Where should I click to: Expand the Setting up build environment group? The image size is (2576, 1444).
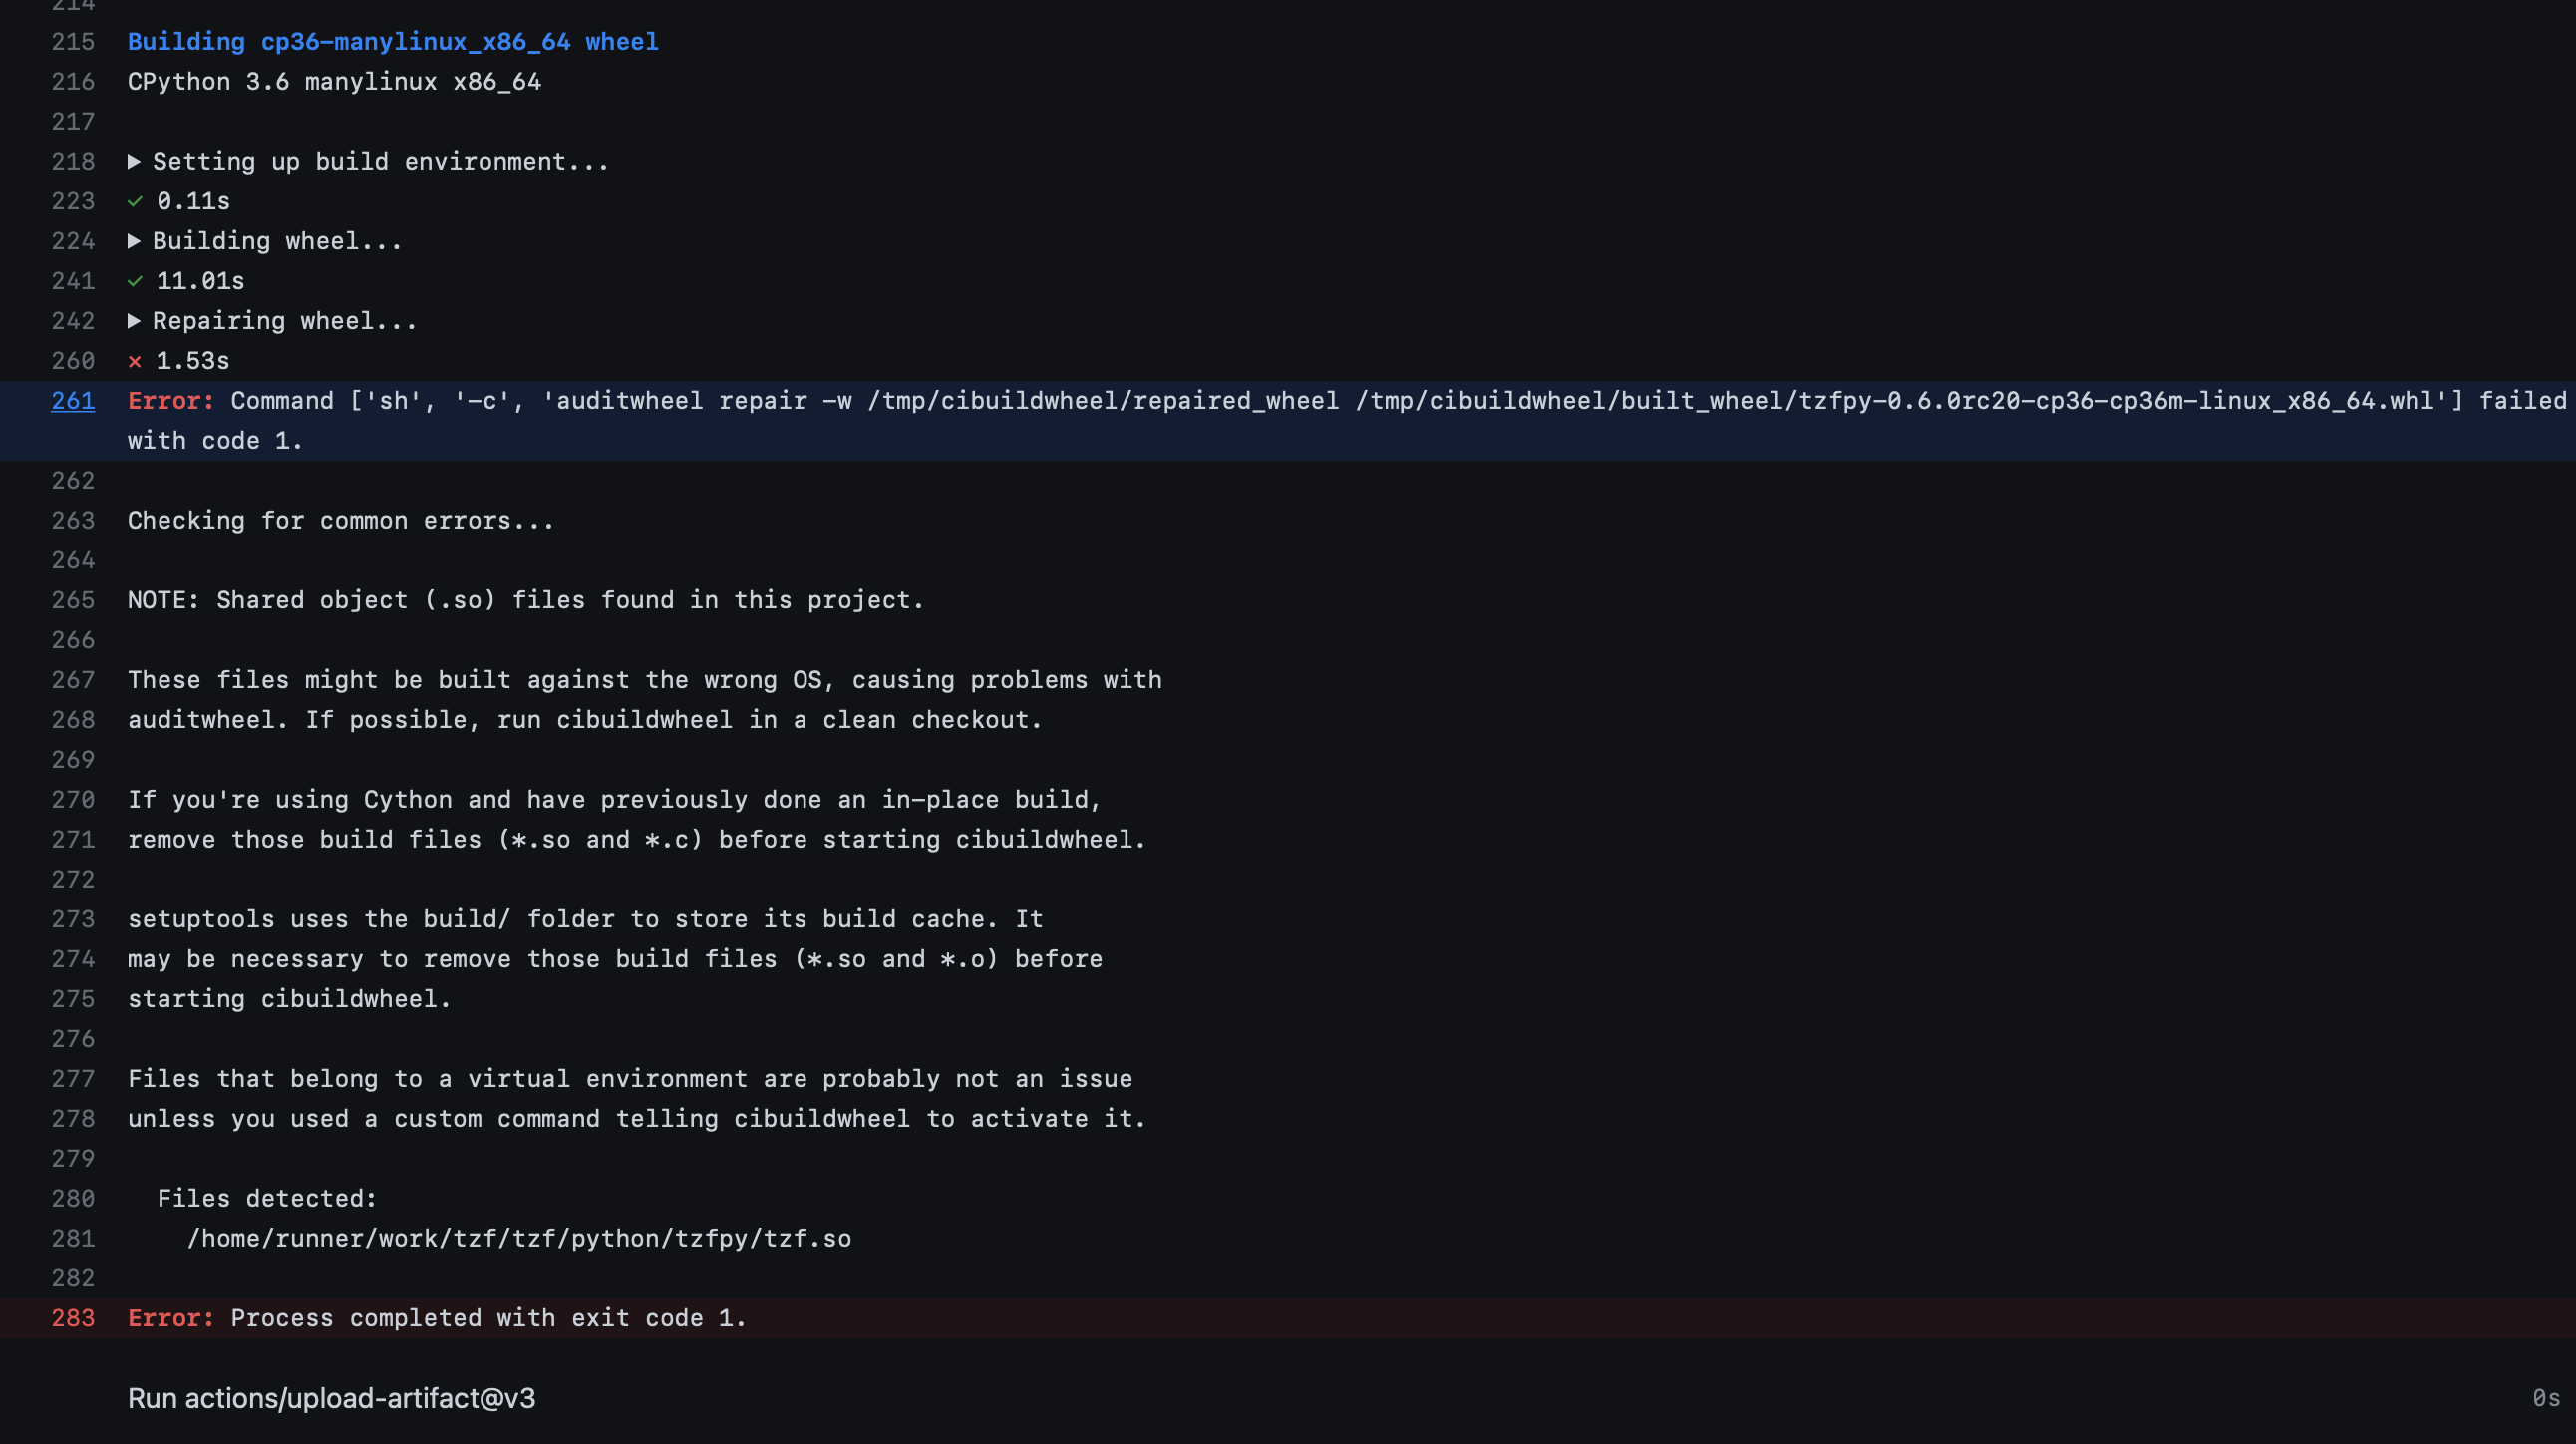(x=380, y=161)
